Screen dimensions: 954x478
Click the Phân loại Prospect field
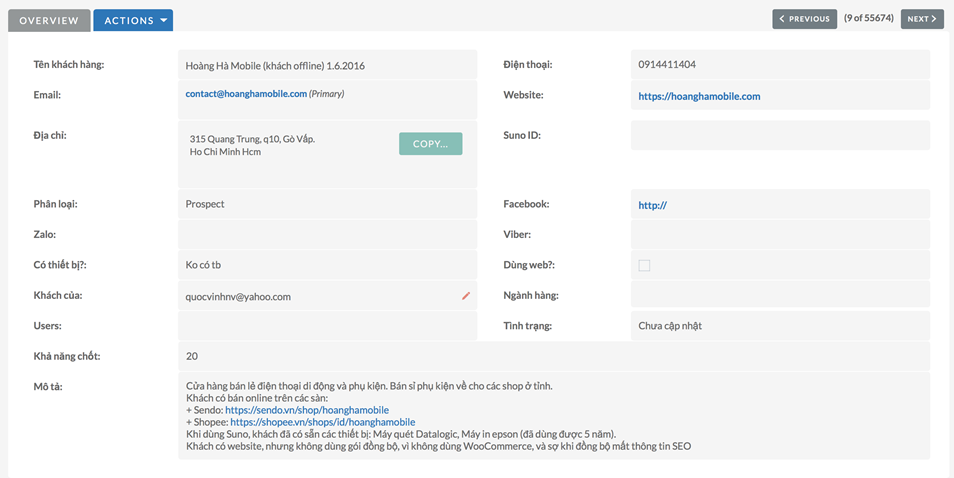(x=327, y=204)
